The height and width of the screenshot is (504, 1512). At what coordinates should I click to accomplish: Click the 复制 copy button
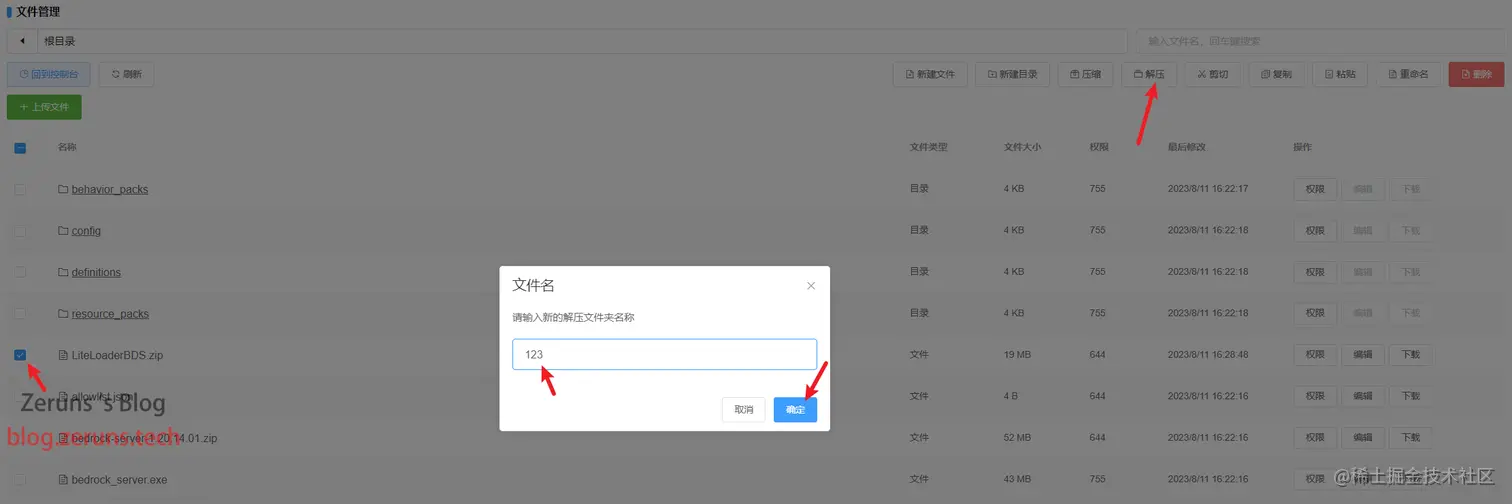point(1277,74)
